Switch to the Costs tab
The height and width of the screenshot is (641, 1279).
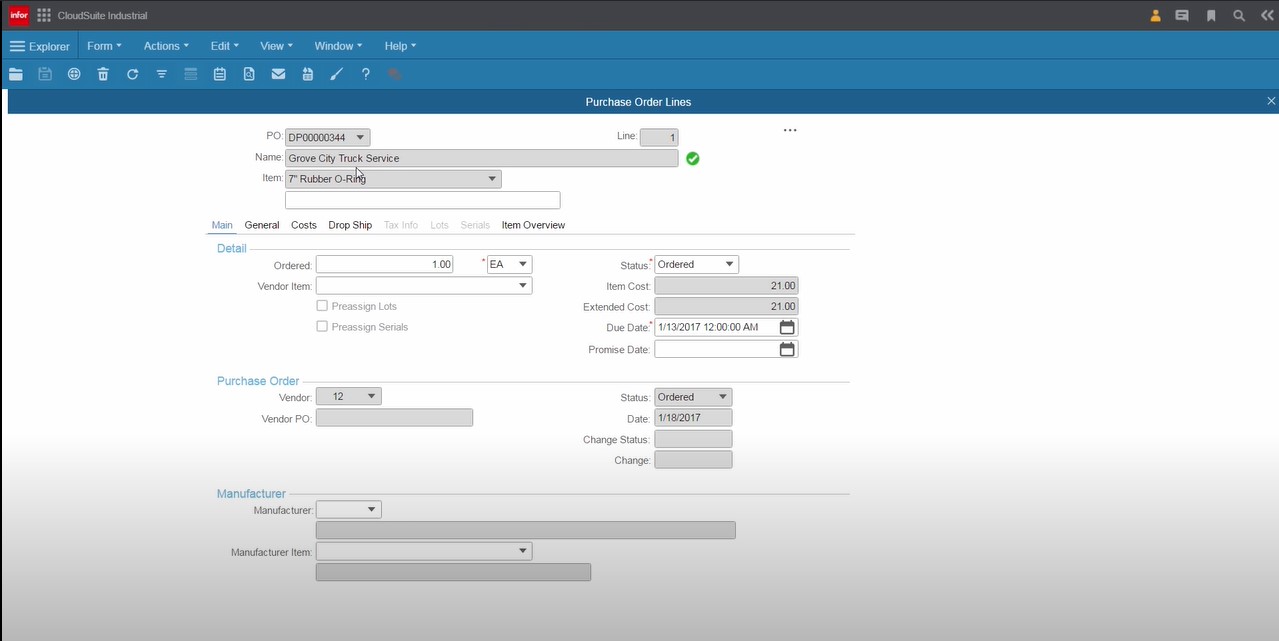tap(304, 225)
